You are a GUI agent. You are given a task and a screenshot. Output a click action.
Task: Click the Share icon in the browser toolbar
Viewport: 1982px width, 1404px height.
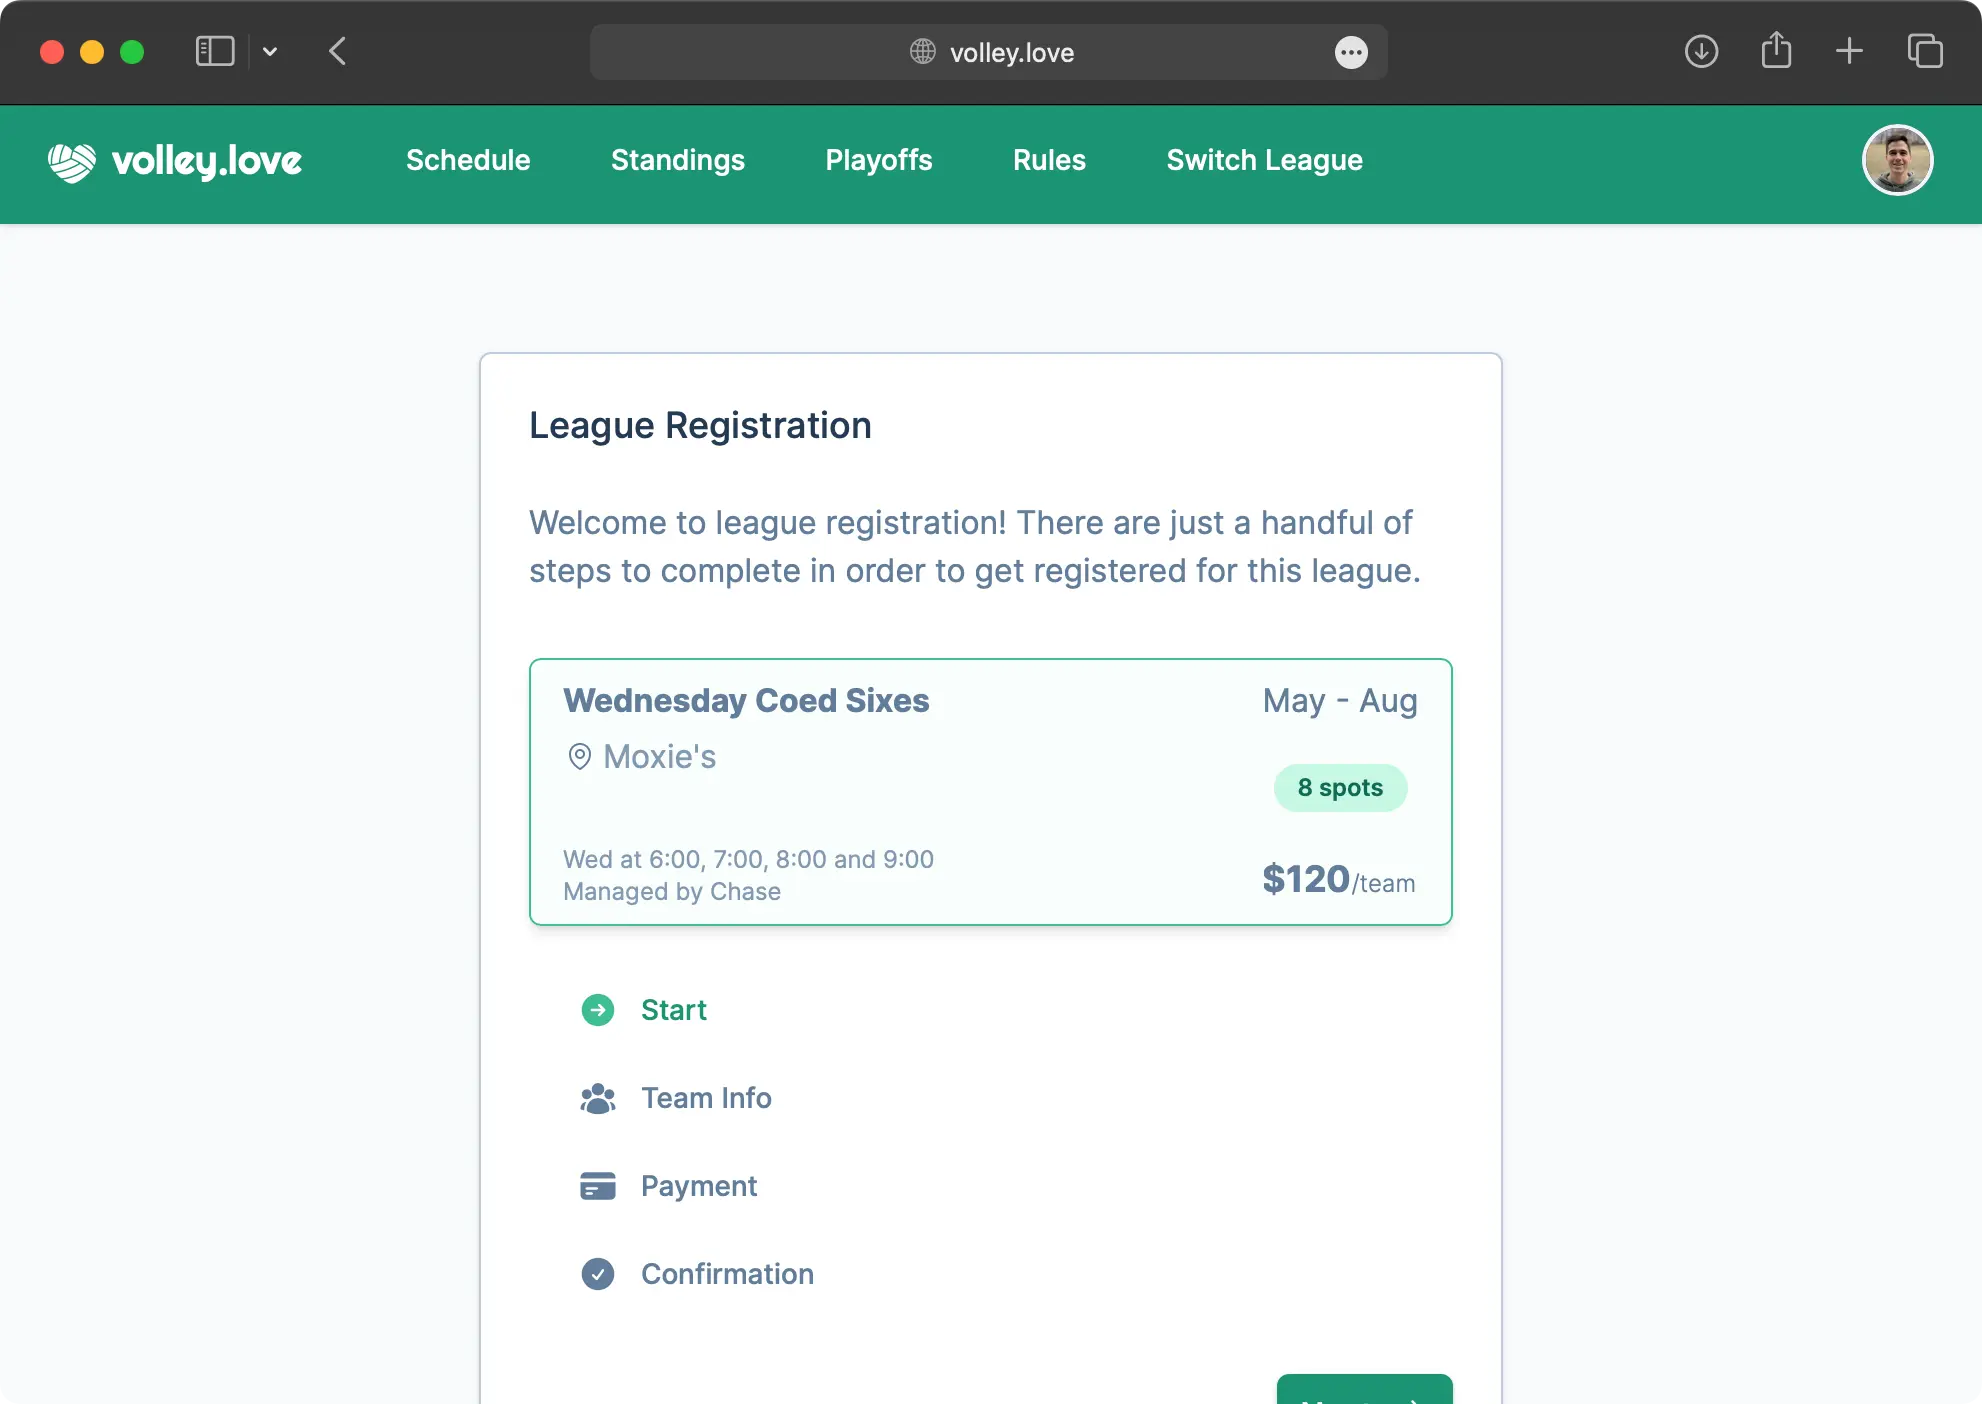point(1776,51)
